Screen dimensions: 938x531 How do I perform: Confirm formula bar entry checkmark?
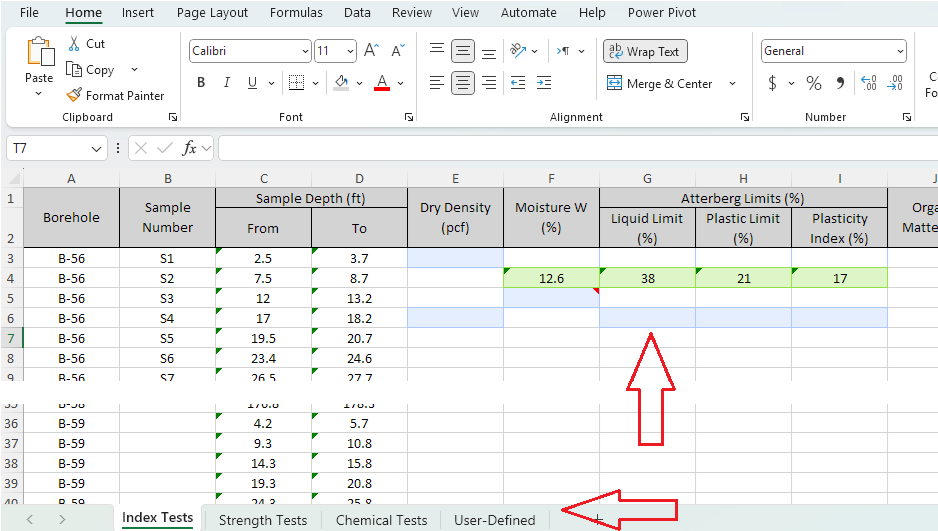coord(165,148)
